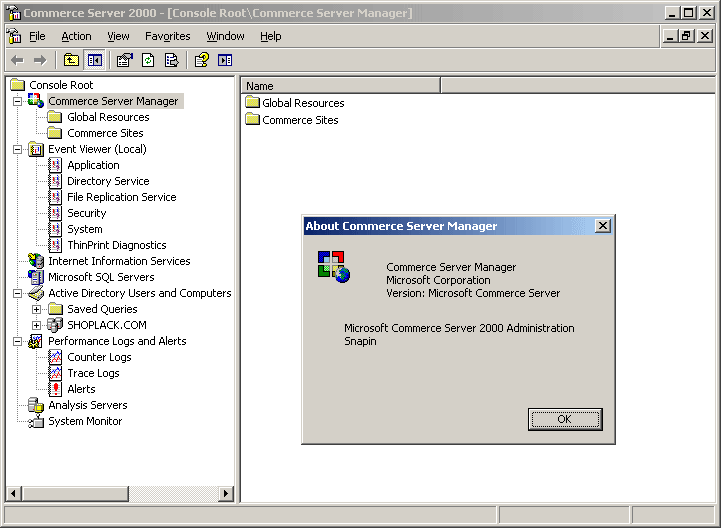Screen dimensions: 721x528
Task: Click the Event Viewer (Local) icon
Action: pos(36,149)
